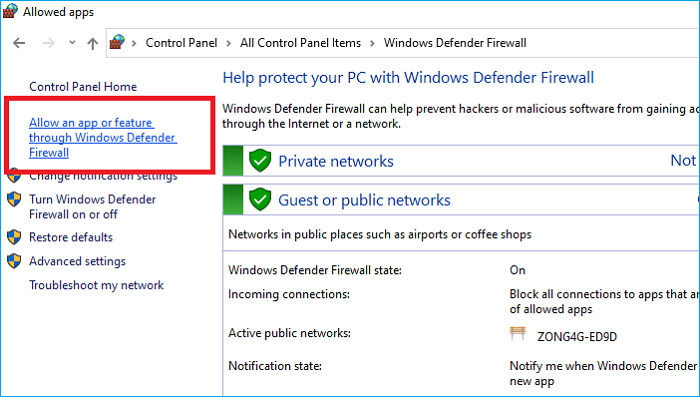Click green shield icon for Private networks
Image resolution: width=700 pixels, height=397 pixels.
pyautogui.click(x=260, y=161)
